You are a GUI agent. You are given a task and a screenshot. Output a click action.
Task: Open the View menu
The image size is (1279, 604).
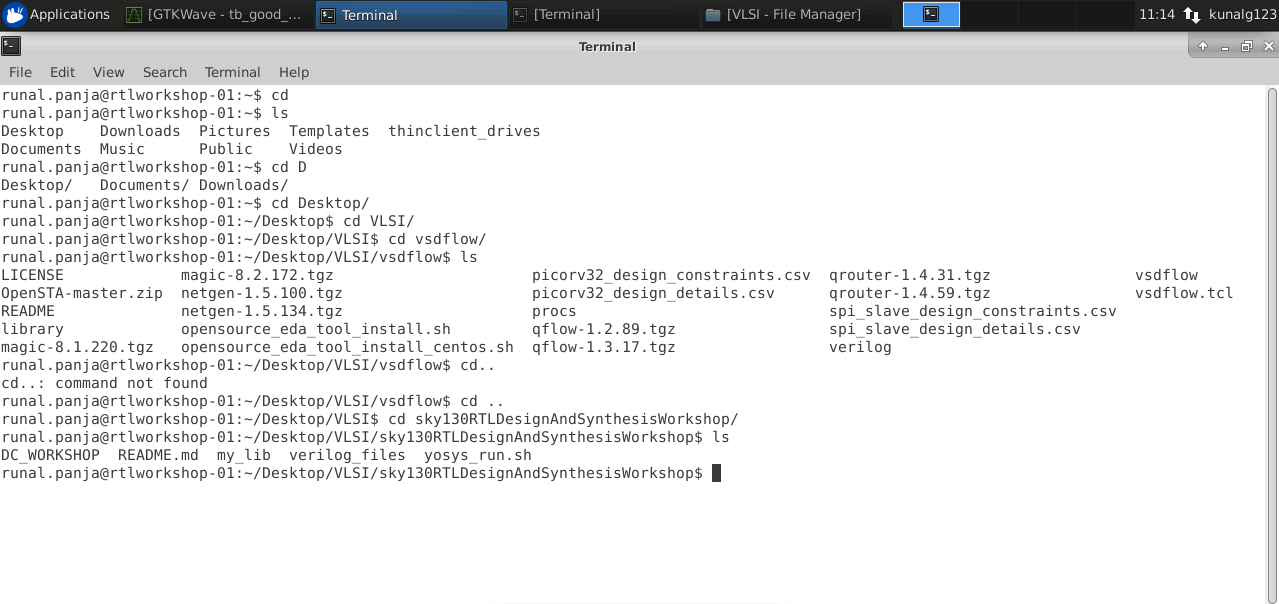point(108,72)
